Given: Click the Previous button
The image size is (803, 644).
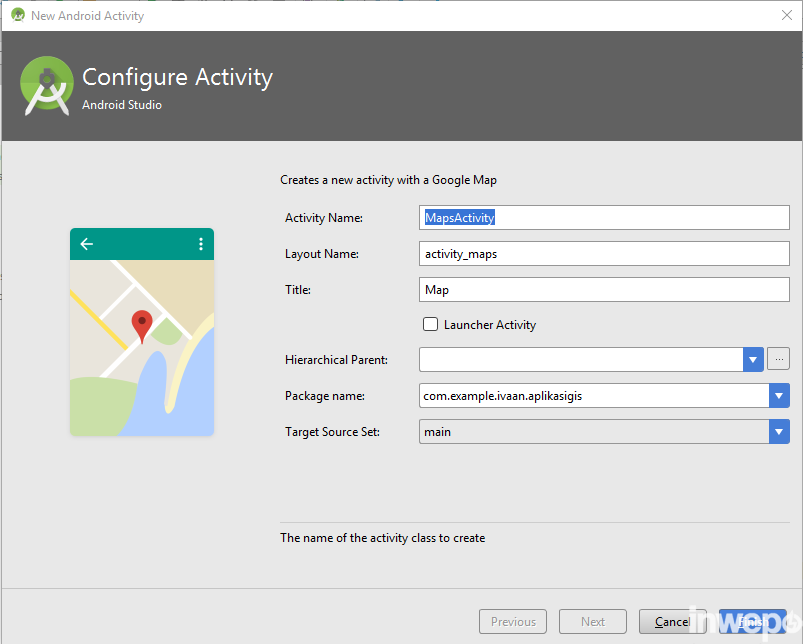Looking at the screenshot, I should click(x=513, y=621).
